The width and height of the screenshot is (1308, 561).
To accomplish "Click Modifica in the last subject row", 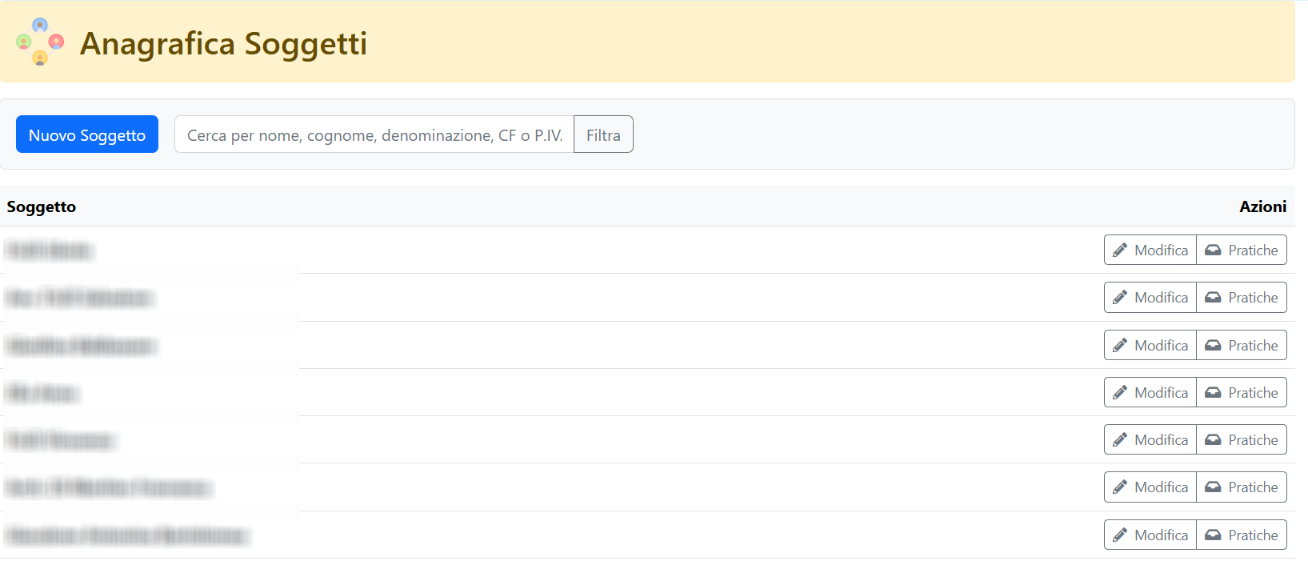I will pos(1150,535).
